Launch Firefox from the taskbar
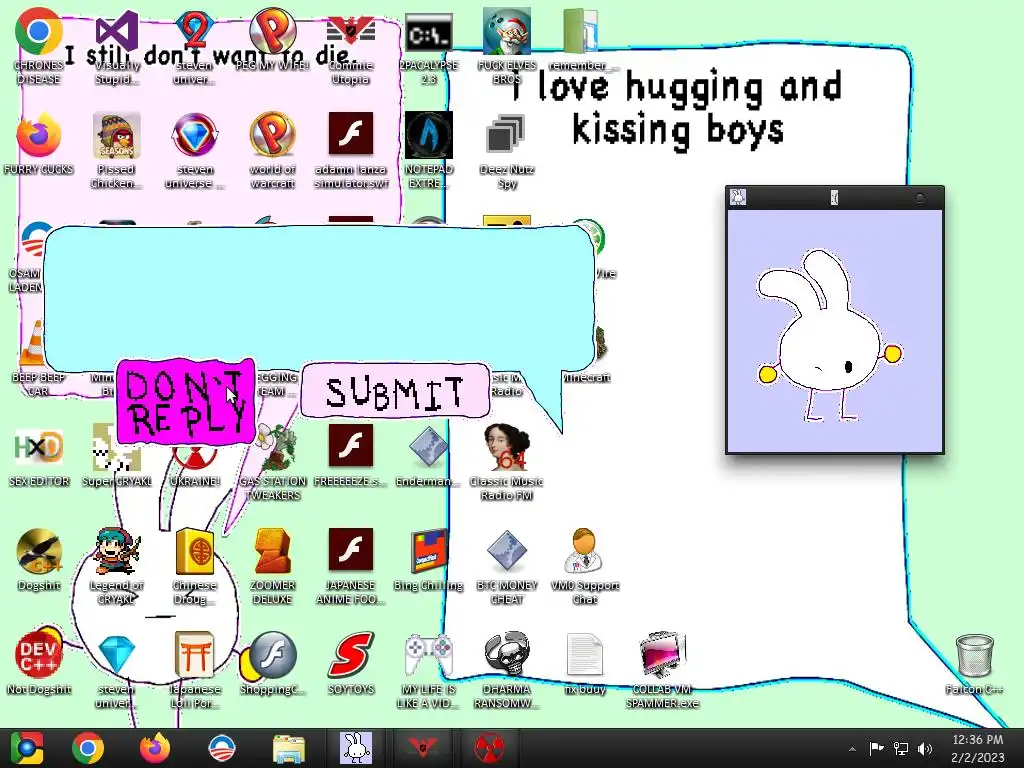The height and width of the screenshot is (768, 1024). (155, 748)
